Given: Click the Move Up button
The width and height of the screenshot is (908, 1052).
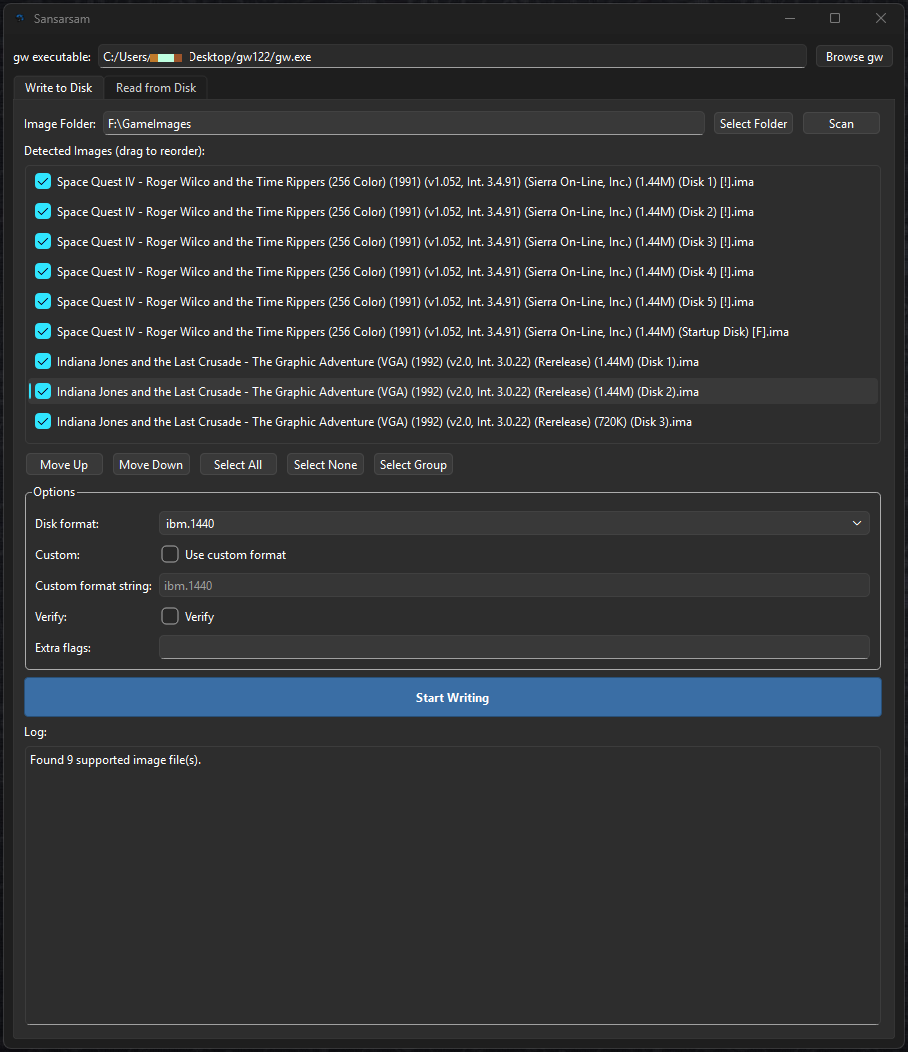Looking at the screenshot, I should pos(64,464).
